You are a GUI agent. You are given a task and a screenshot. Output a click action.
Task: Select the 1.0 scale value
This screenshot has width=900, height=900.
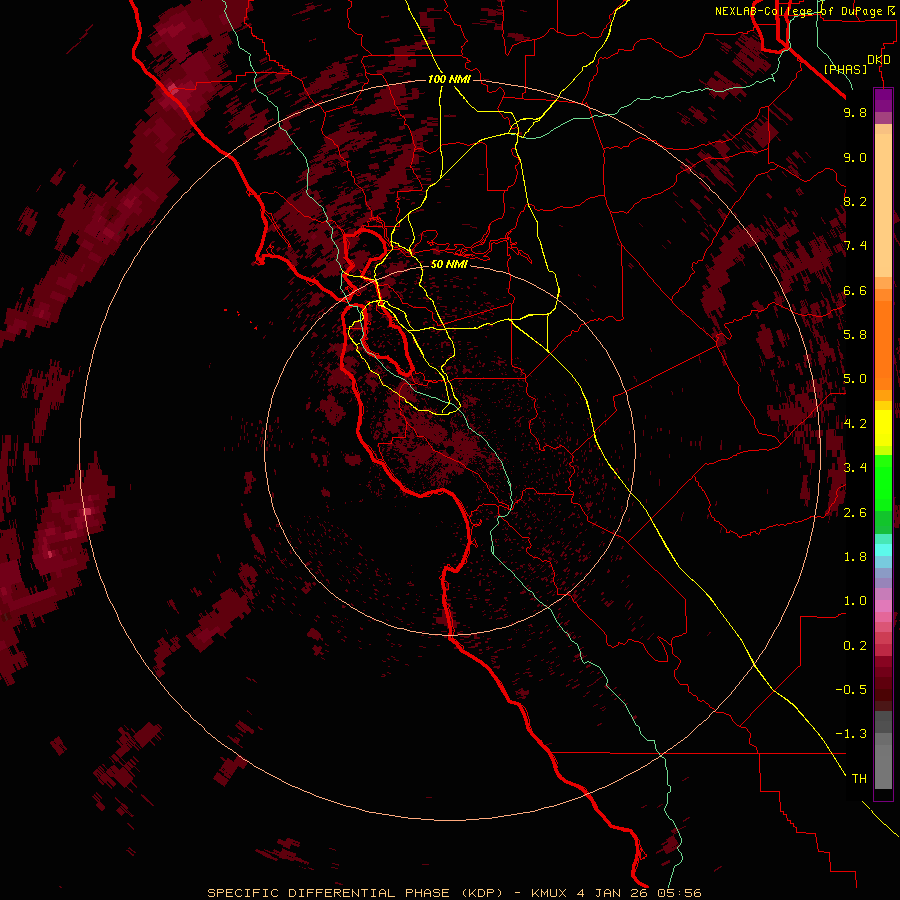tap(855, 601)
